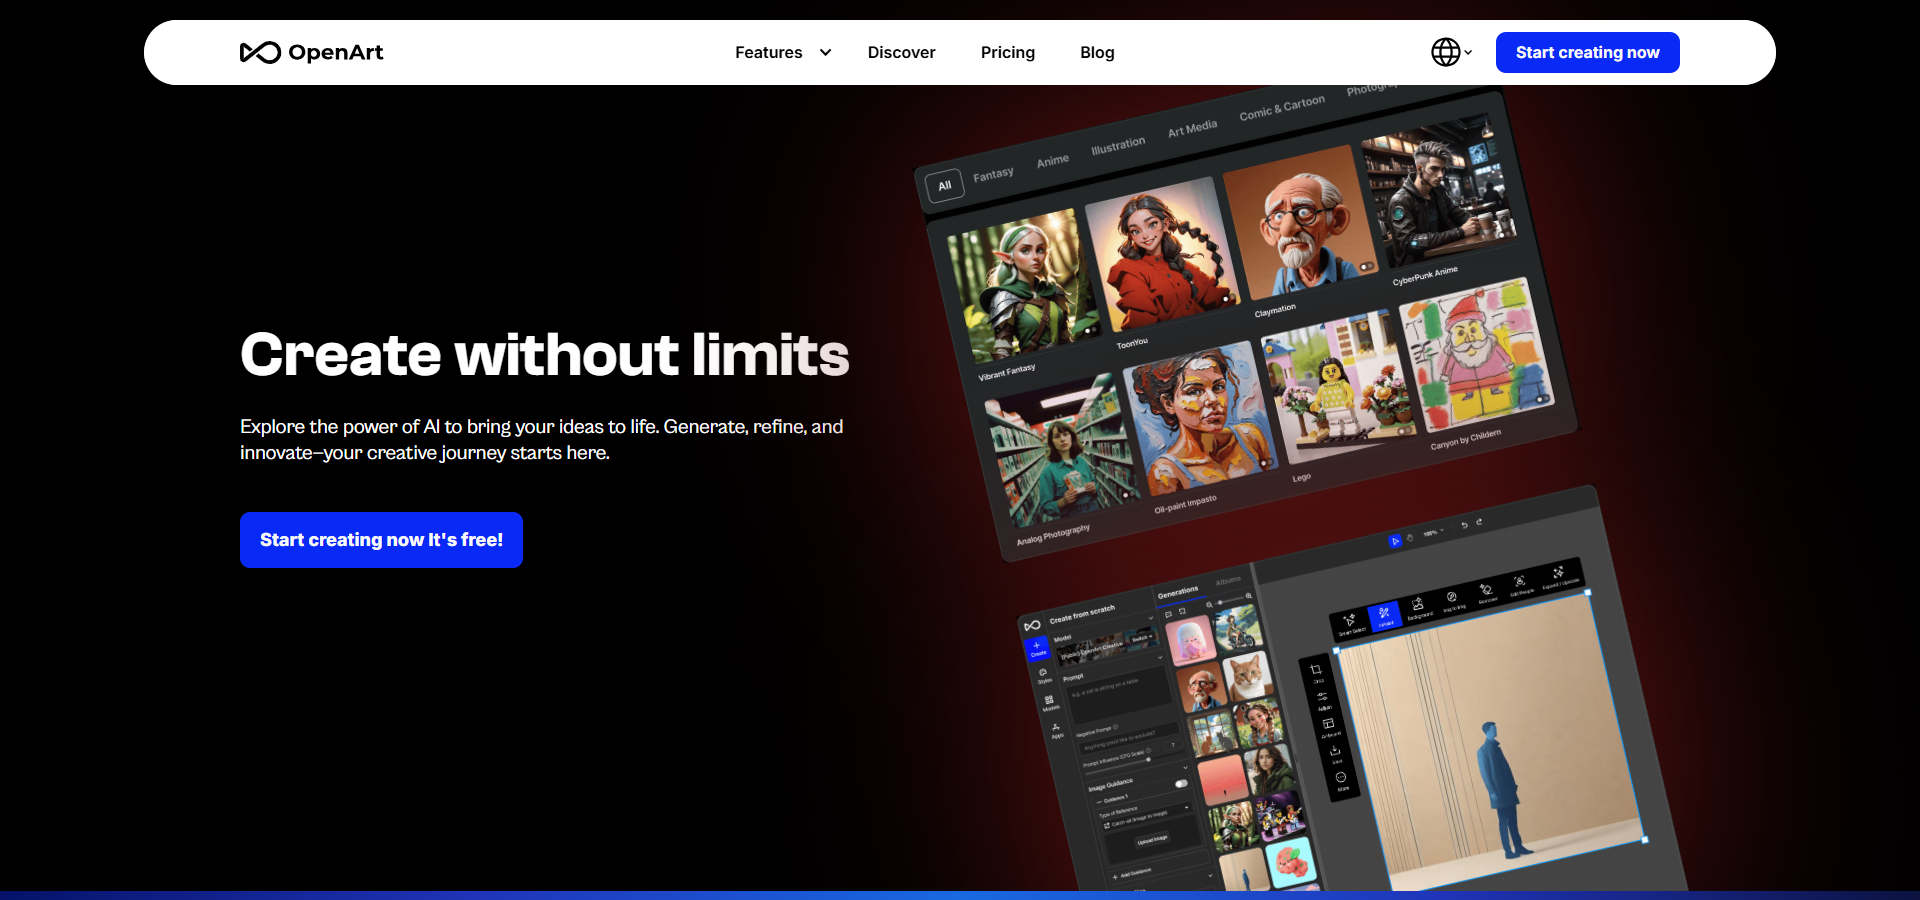Go to the Pricing page
Image resolution: width=1920 pixels, height=900 pixels.
point(1007,52)
